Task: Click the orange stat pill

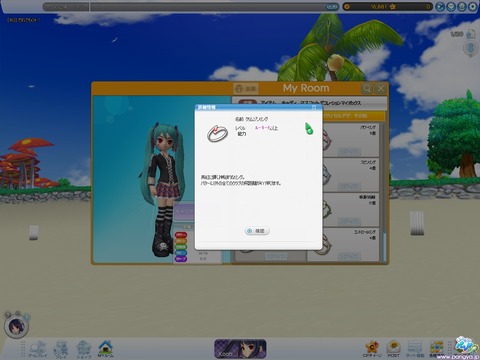Action: tap(181, 241)
